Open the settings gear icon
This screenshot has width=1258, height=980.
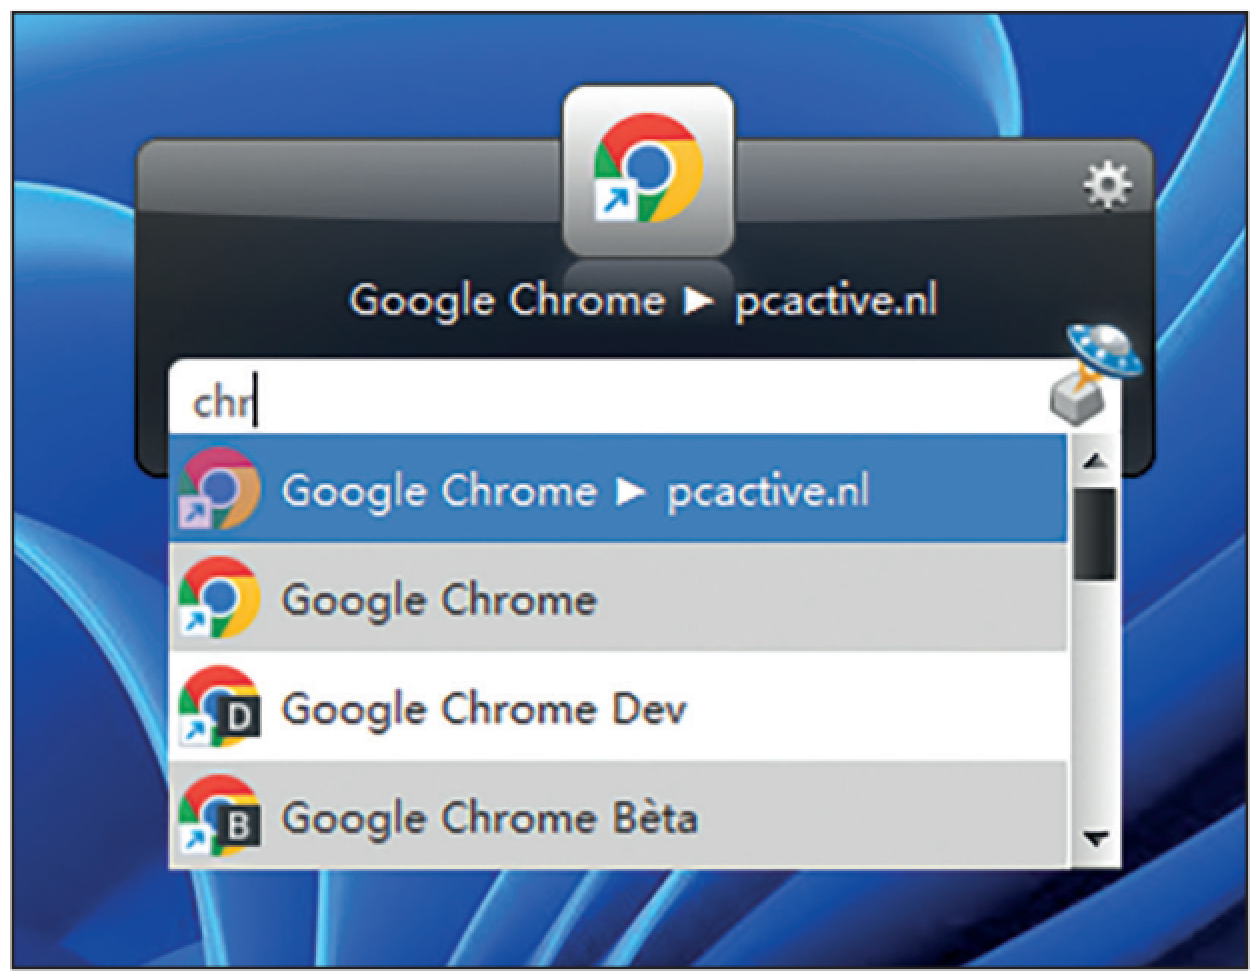click(x=1108, y=186)
